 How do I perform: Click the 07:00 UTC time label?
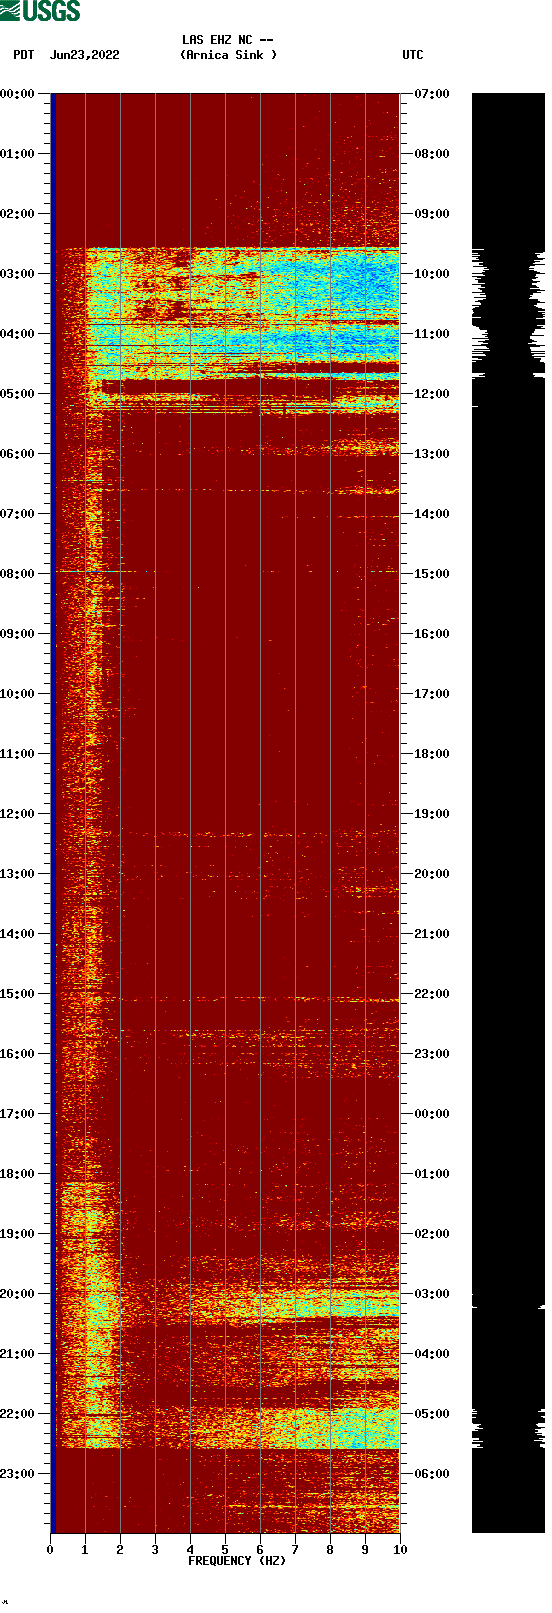tap(432, 94)
